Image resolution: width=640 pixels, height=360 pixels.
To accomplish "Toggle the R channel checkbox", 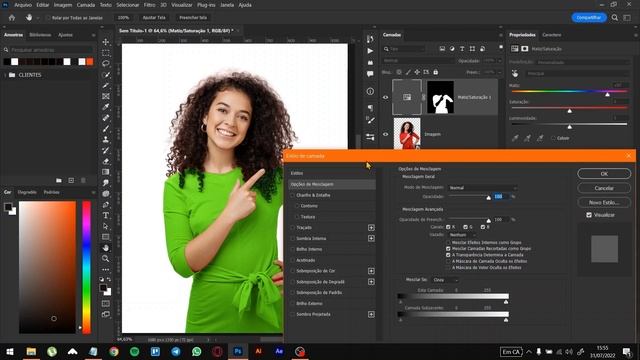I will pos(448,227).
